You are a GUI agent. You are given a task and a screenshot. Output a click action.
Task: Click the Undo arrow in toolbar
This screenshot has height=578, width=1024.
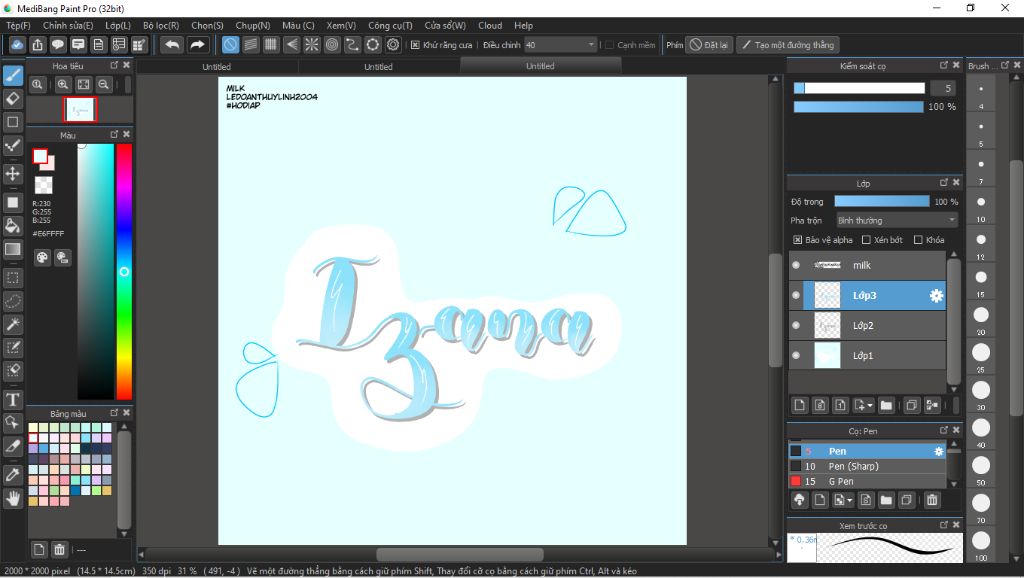(172, 45)
